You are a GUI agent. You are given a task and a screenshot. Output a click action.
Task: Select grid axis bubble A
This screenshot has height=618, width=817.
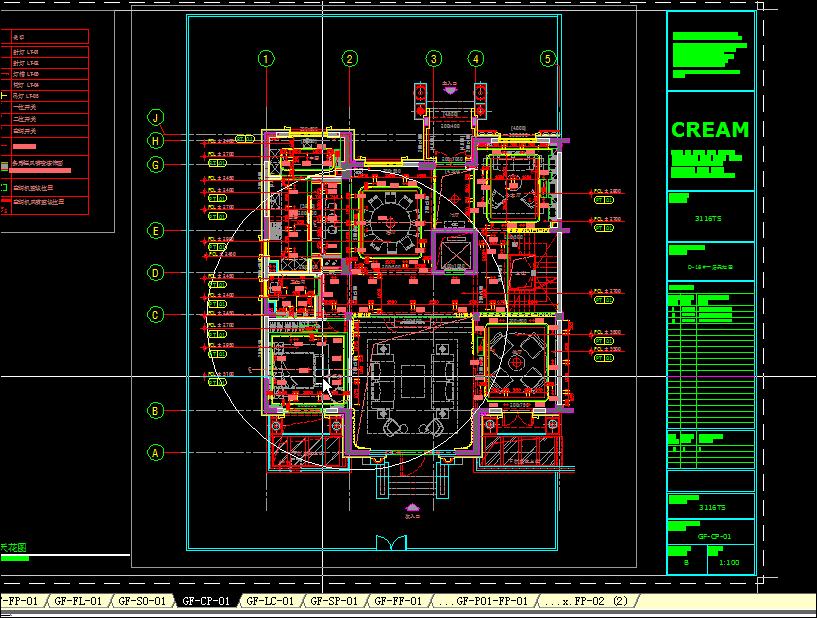(155, 453)
